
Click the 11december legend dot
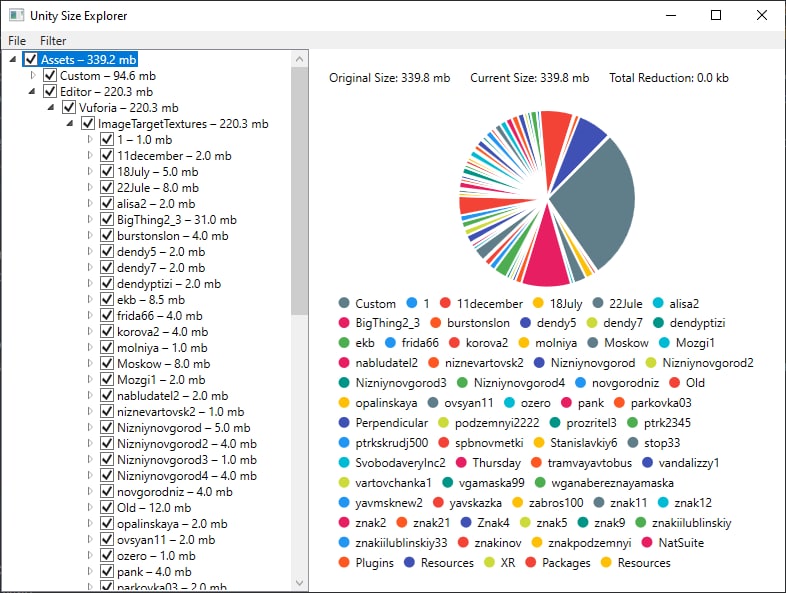point(445,303)
